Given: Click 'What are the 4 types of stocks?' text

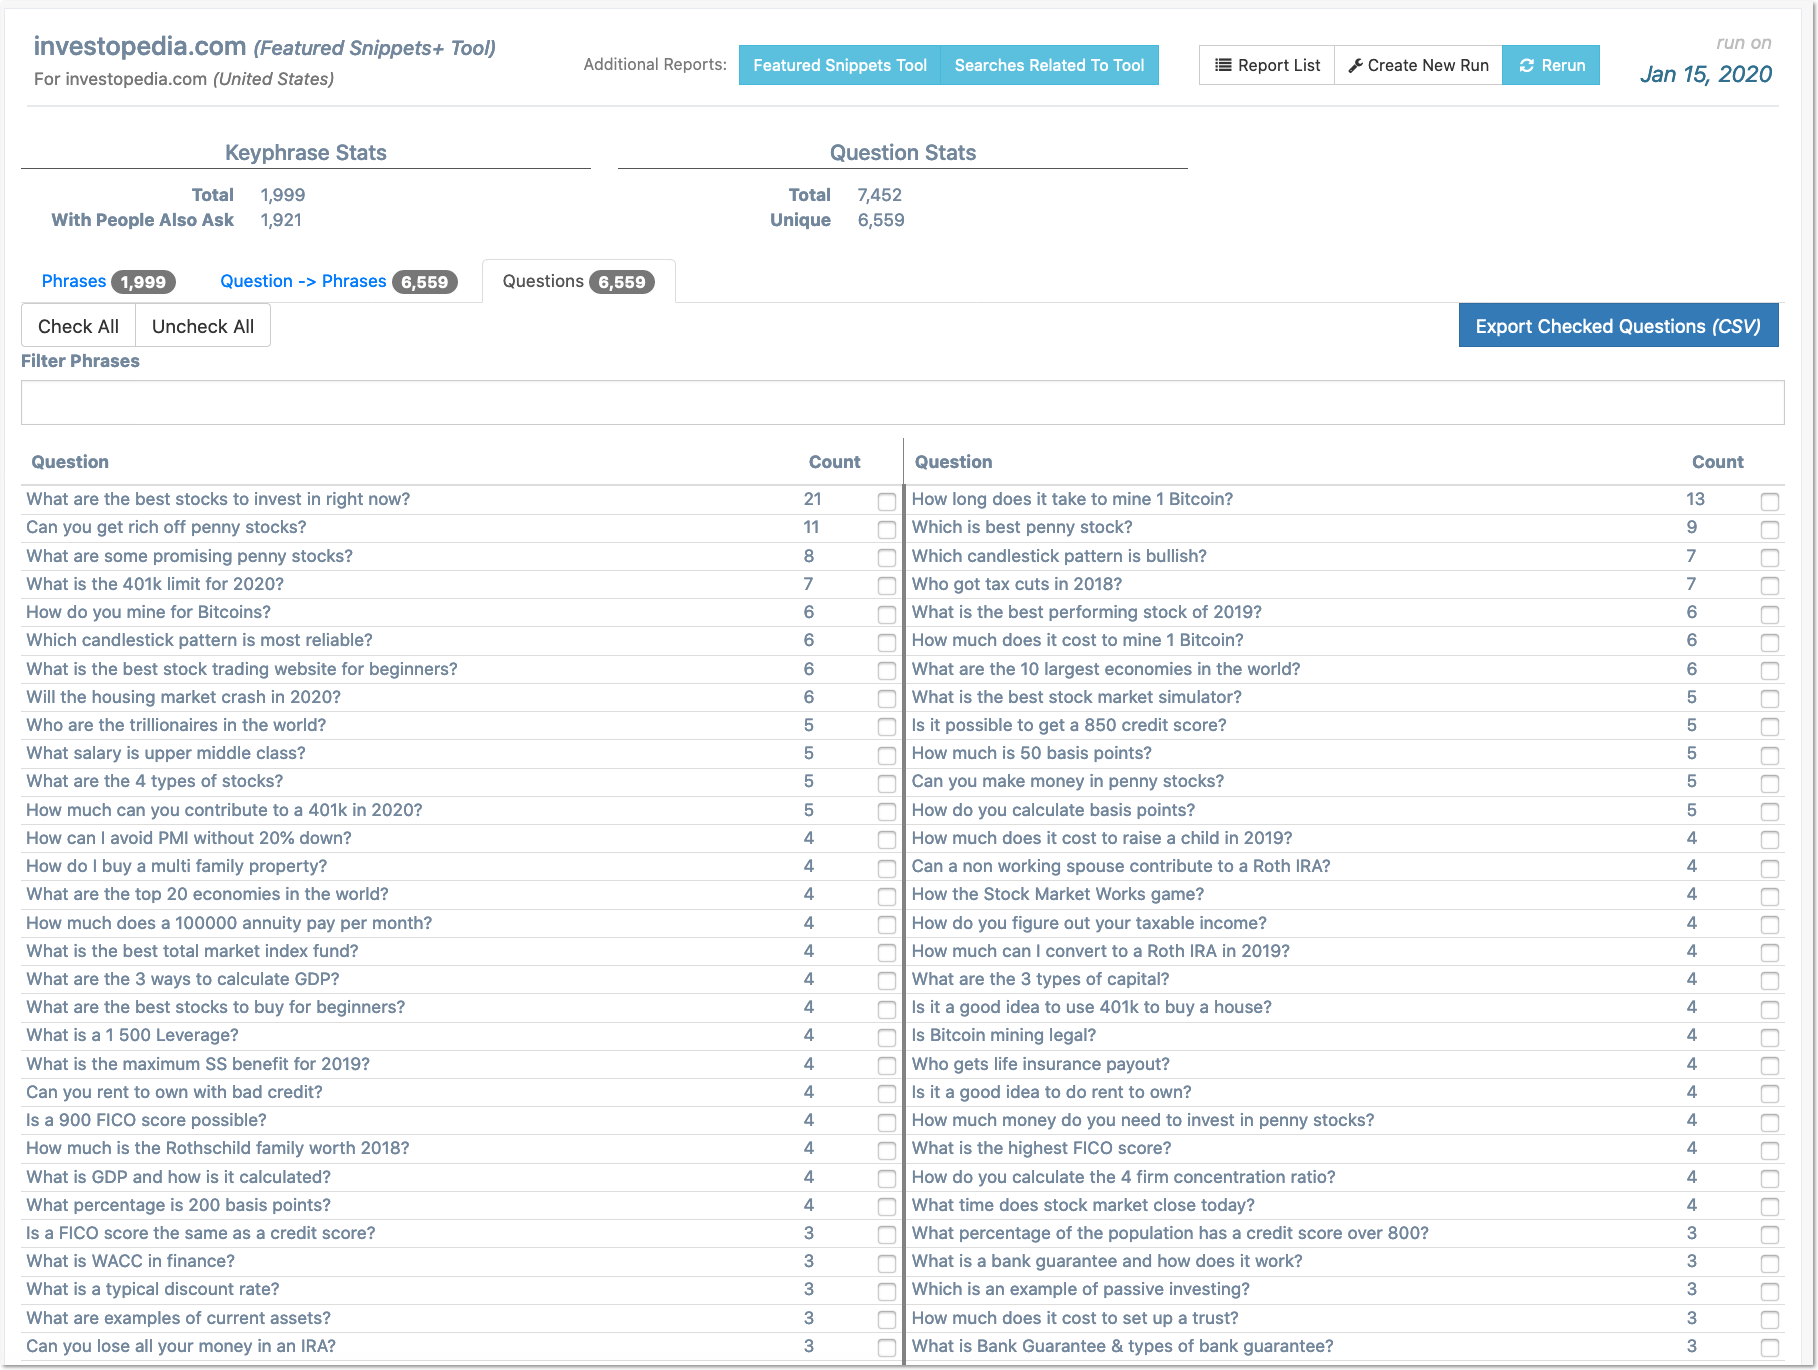Looking at the screenshot, I should pos(154,781).
